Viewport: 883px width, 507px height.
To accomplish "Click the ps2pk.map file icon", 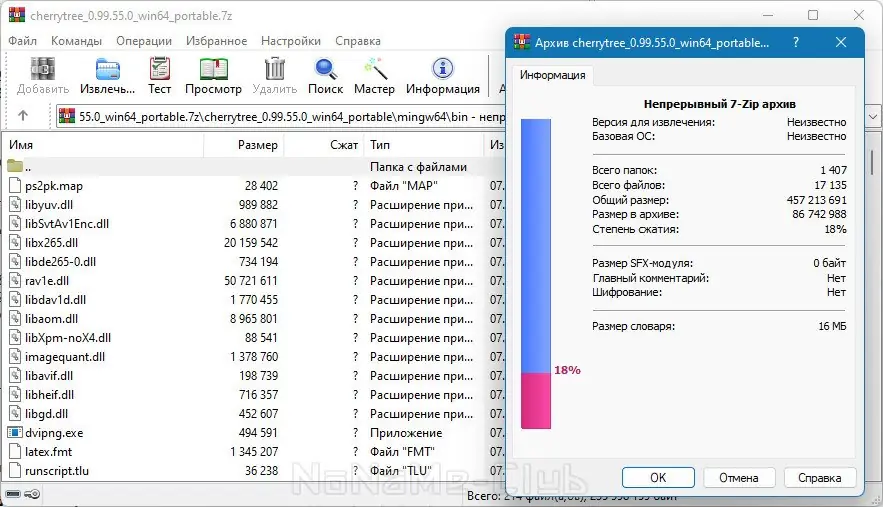I will 15,185.
